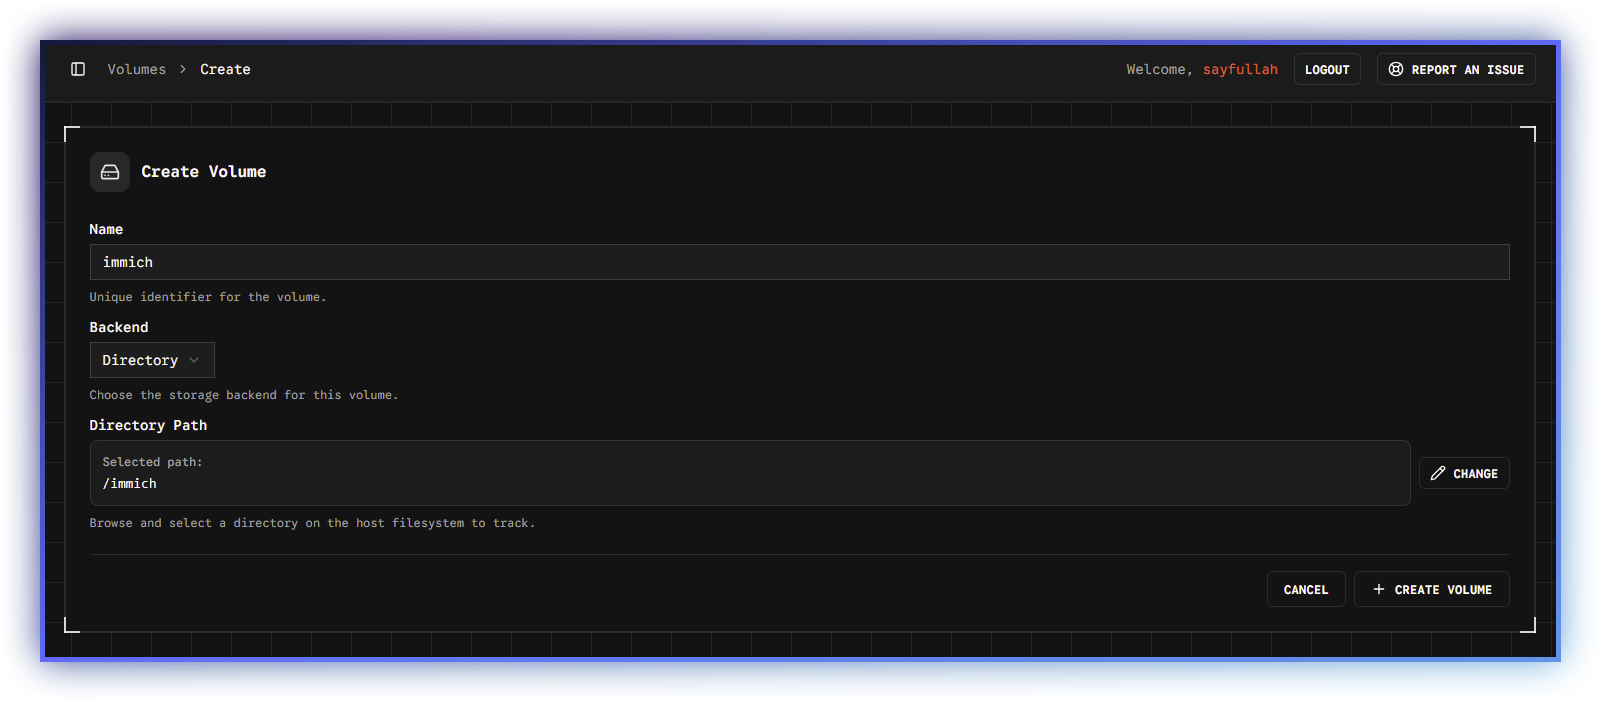
Task: Click the Create Volume page heading
Action: [x=204, y=172]
